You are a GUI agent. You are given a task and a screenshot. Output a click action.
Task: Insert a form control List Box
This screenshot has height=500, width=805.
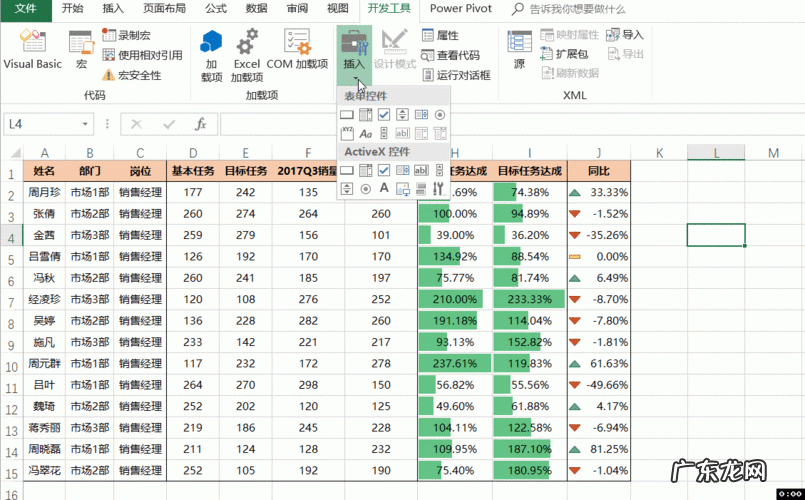[421, 114]
